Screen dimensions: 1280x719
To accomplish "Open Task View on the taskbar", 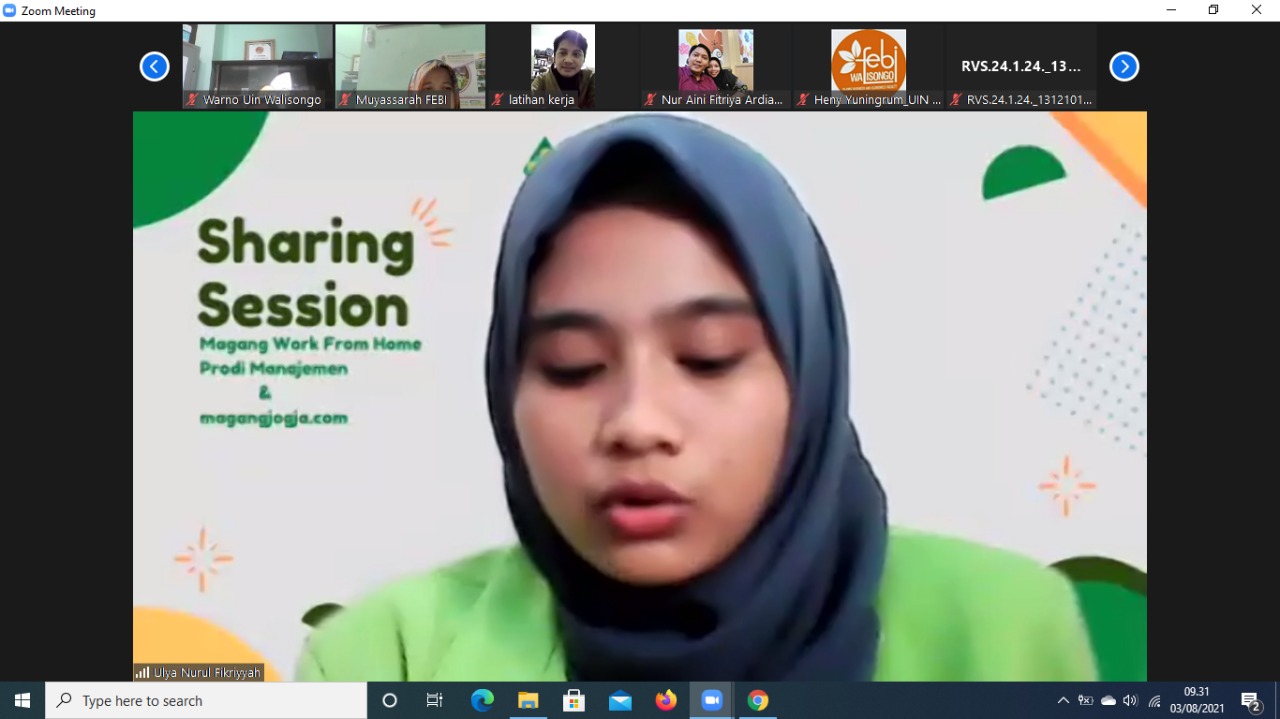I will 435,700.
